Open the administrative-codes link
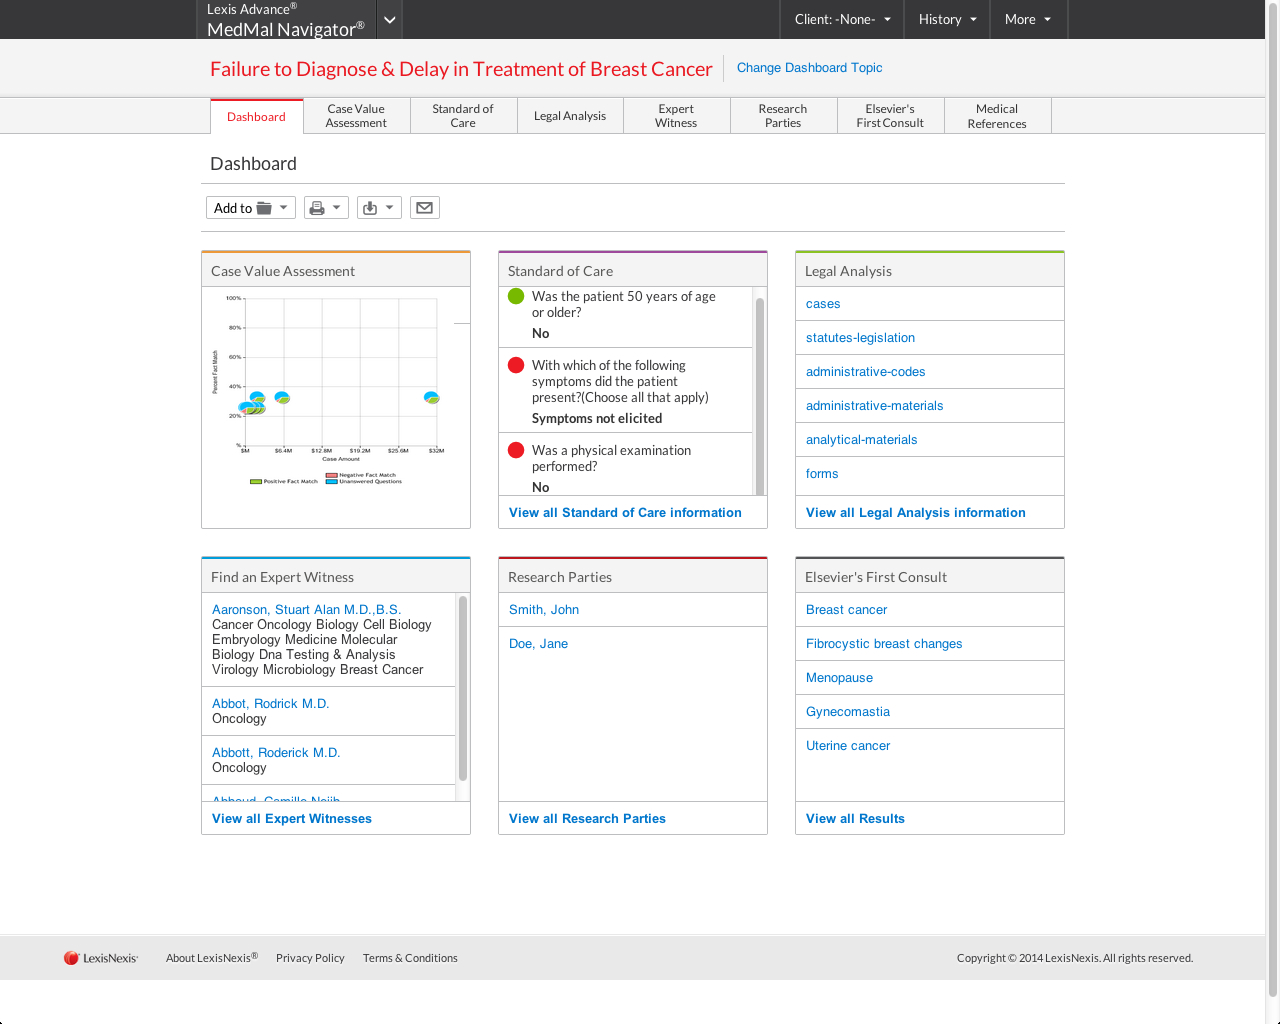This screenshot has height=1024, width=1280. 865,372
